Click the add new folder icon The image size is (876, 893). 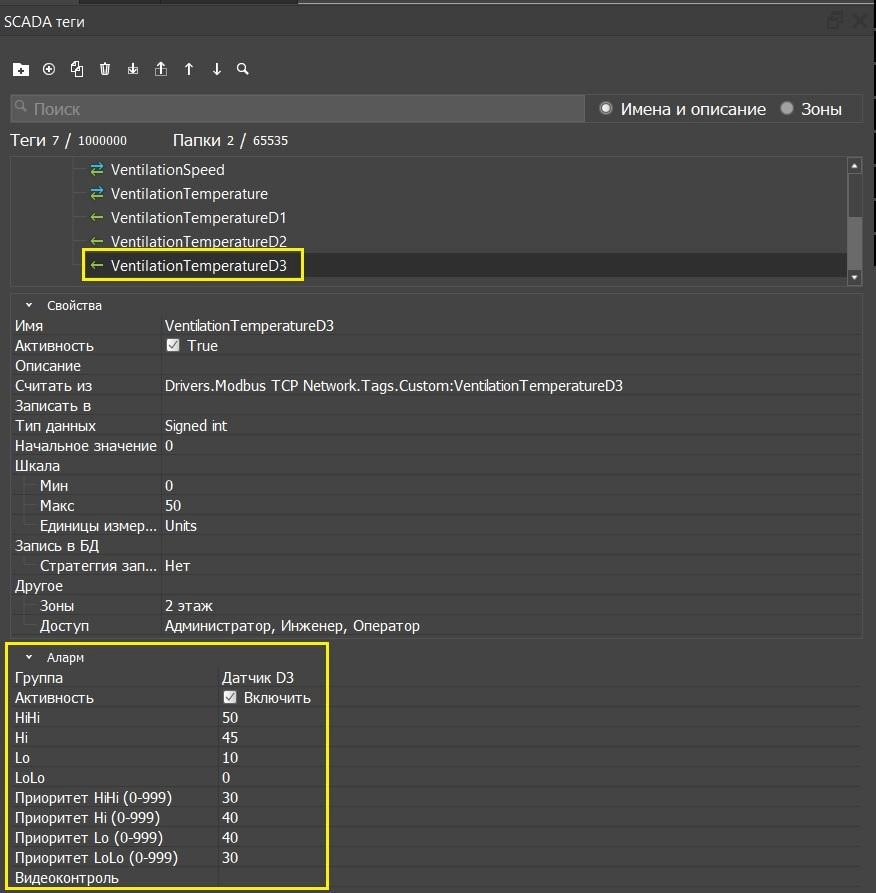20,70
